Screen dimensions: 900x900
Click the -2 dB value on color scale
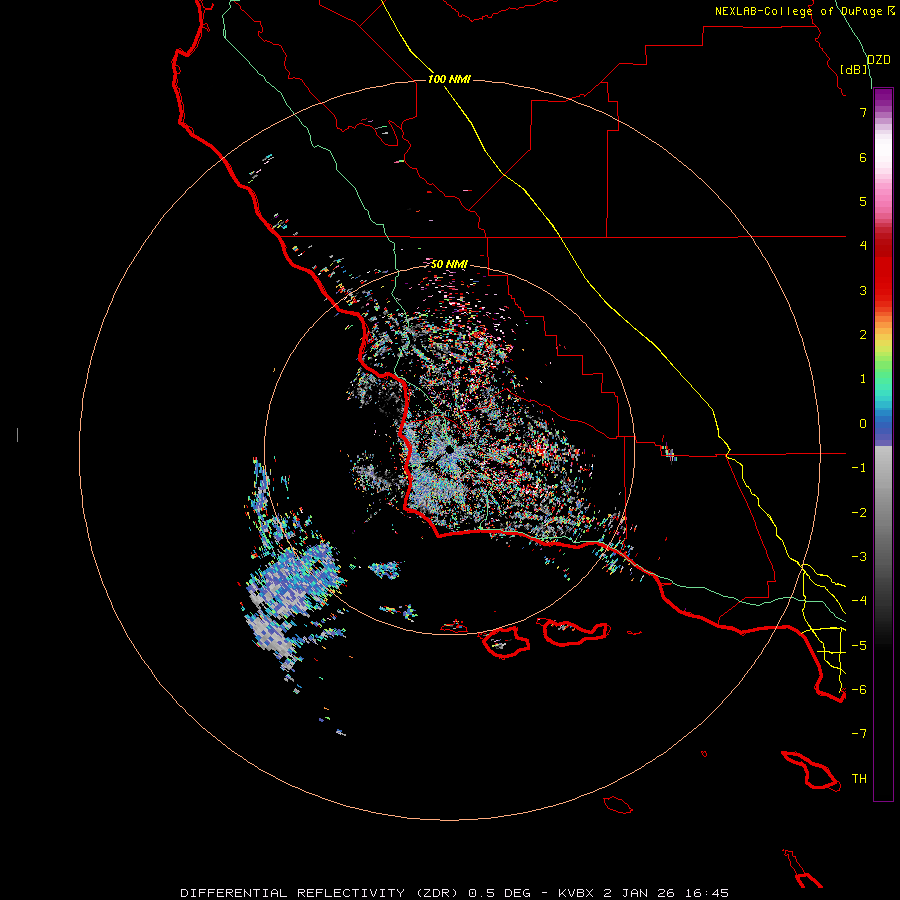(x=859, y=513)
